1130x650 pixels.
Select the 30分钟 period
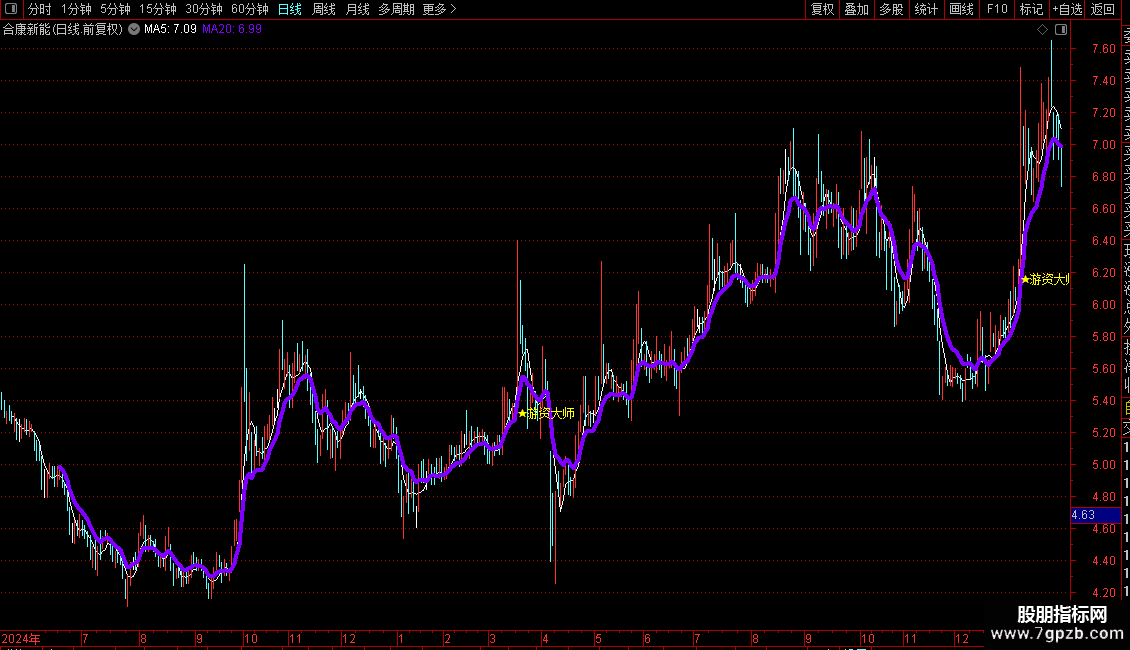(203, 9)
